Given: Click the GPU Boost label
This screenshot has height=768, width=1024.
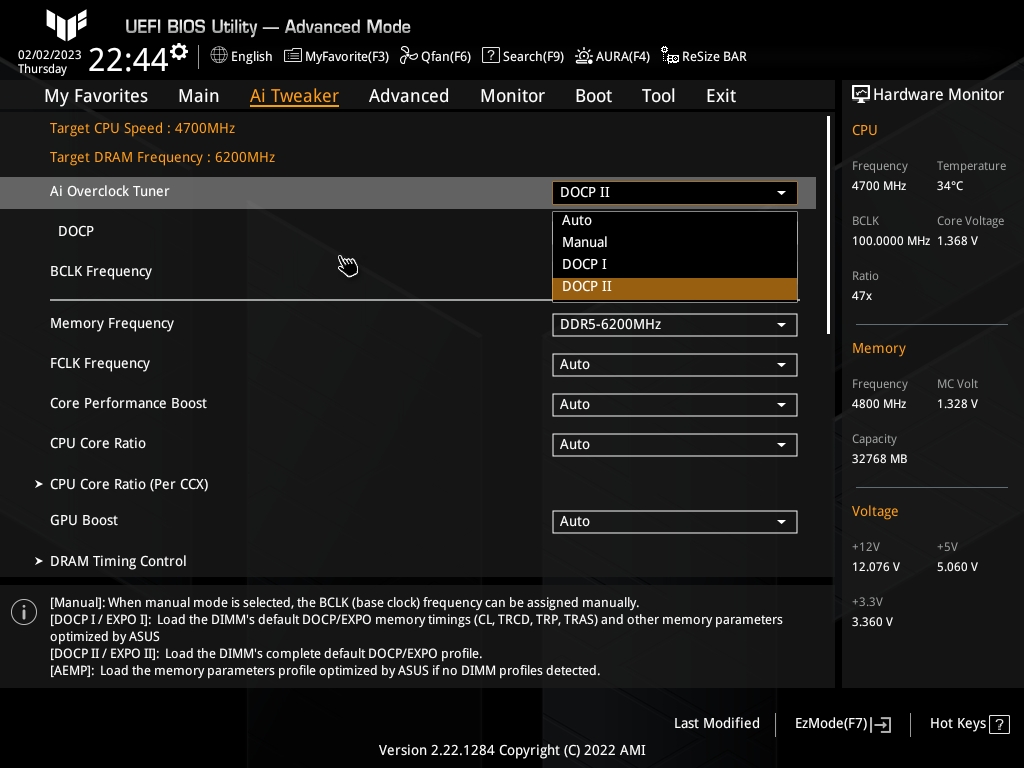Looking at the screenshot, I should point(84,520).
